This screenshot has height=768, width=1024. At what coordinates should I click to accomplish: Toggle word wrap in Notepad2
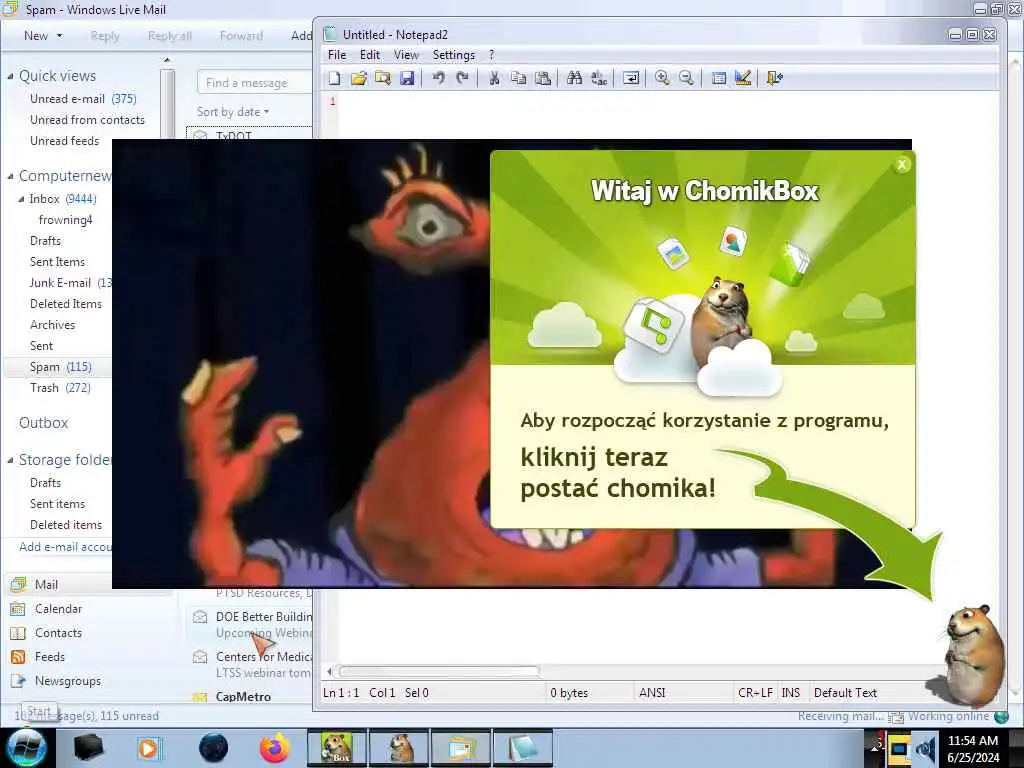pyautogui.click(x=631, y=78)
